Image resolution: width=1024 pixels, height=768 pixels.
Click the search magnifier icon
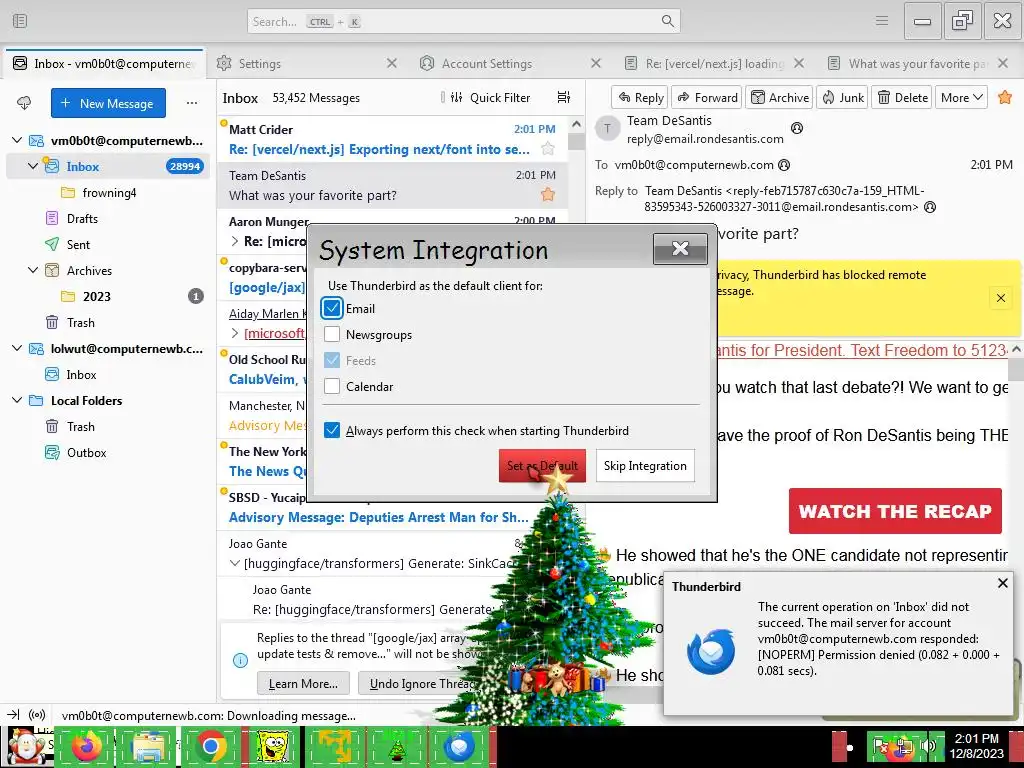click(x=667, y=21)
